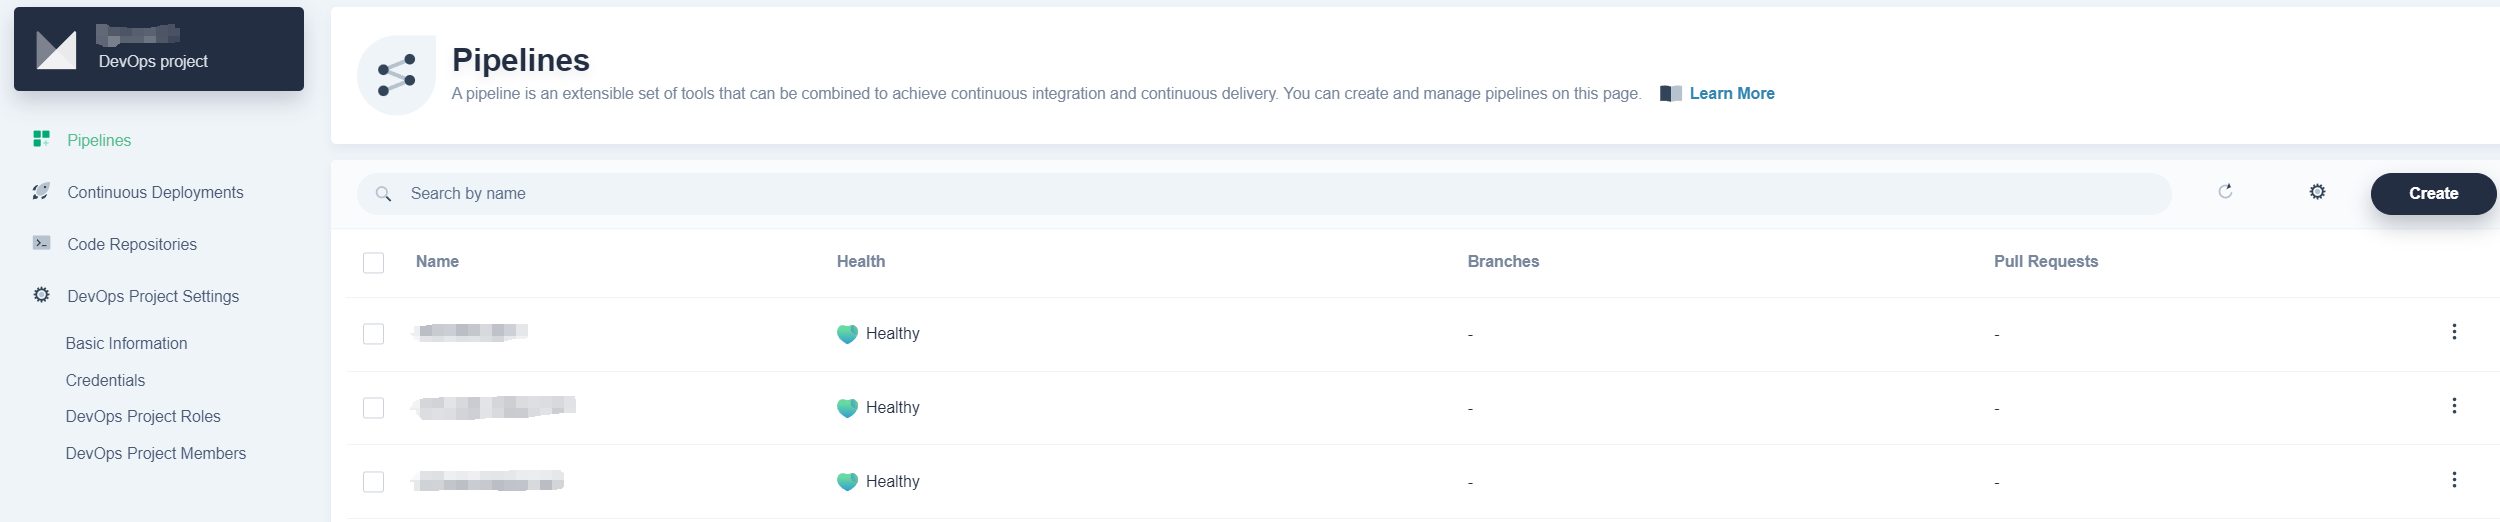Screen dimensions: 2500x522
Task: Toggle the select-all checkbox in header
Action: (x=373, y=263)
